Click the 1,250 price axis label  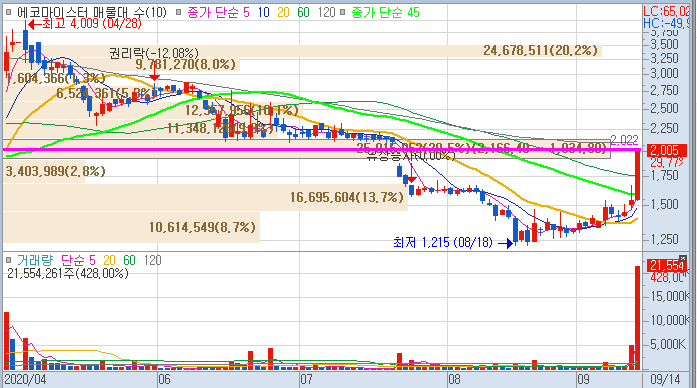click(x=665, y=240)
